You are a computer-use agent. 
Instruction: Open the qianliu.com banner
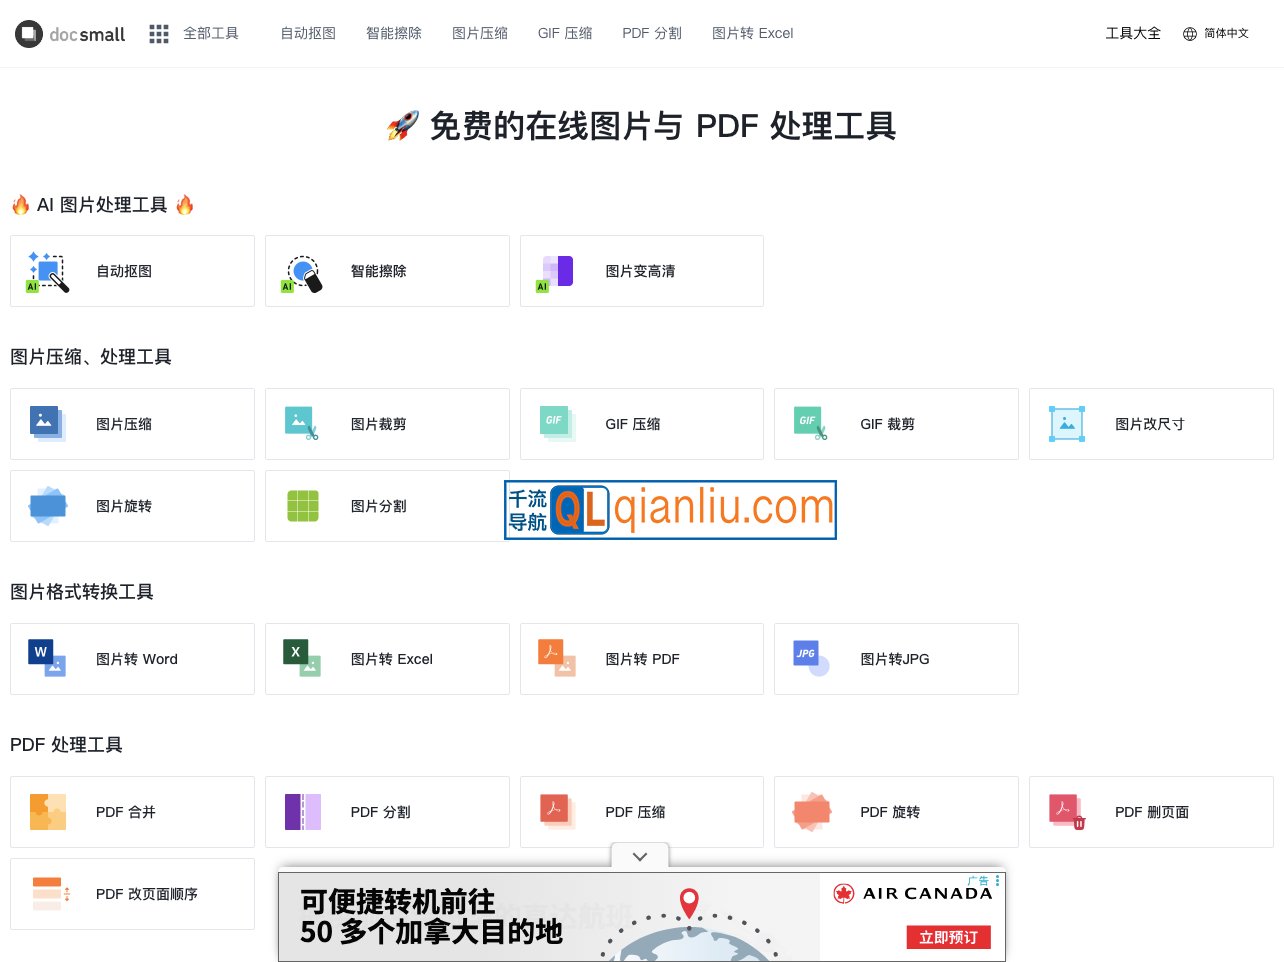(670, 510)
